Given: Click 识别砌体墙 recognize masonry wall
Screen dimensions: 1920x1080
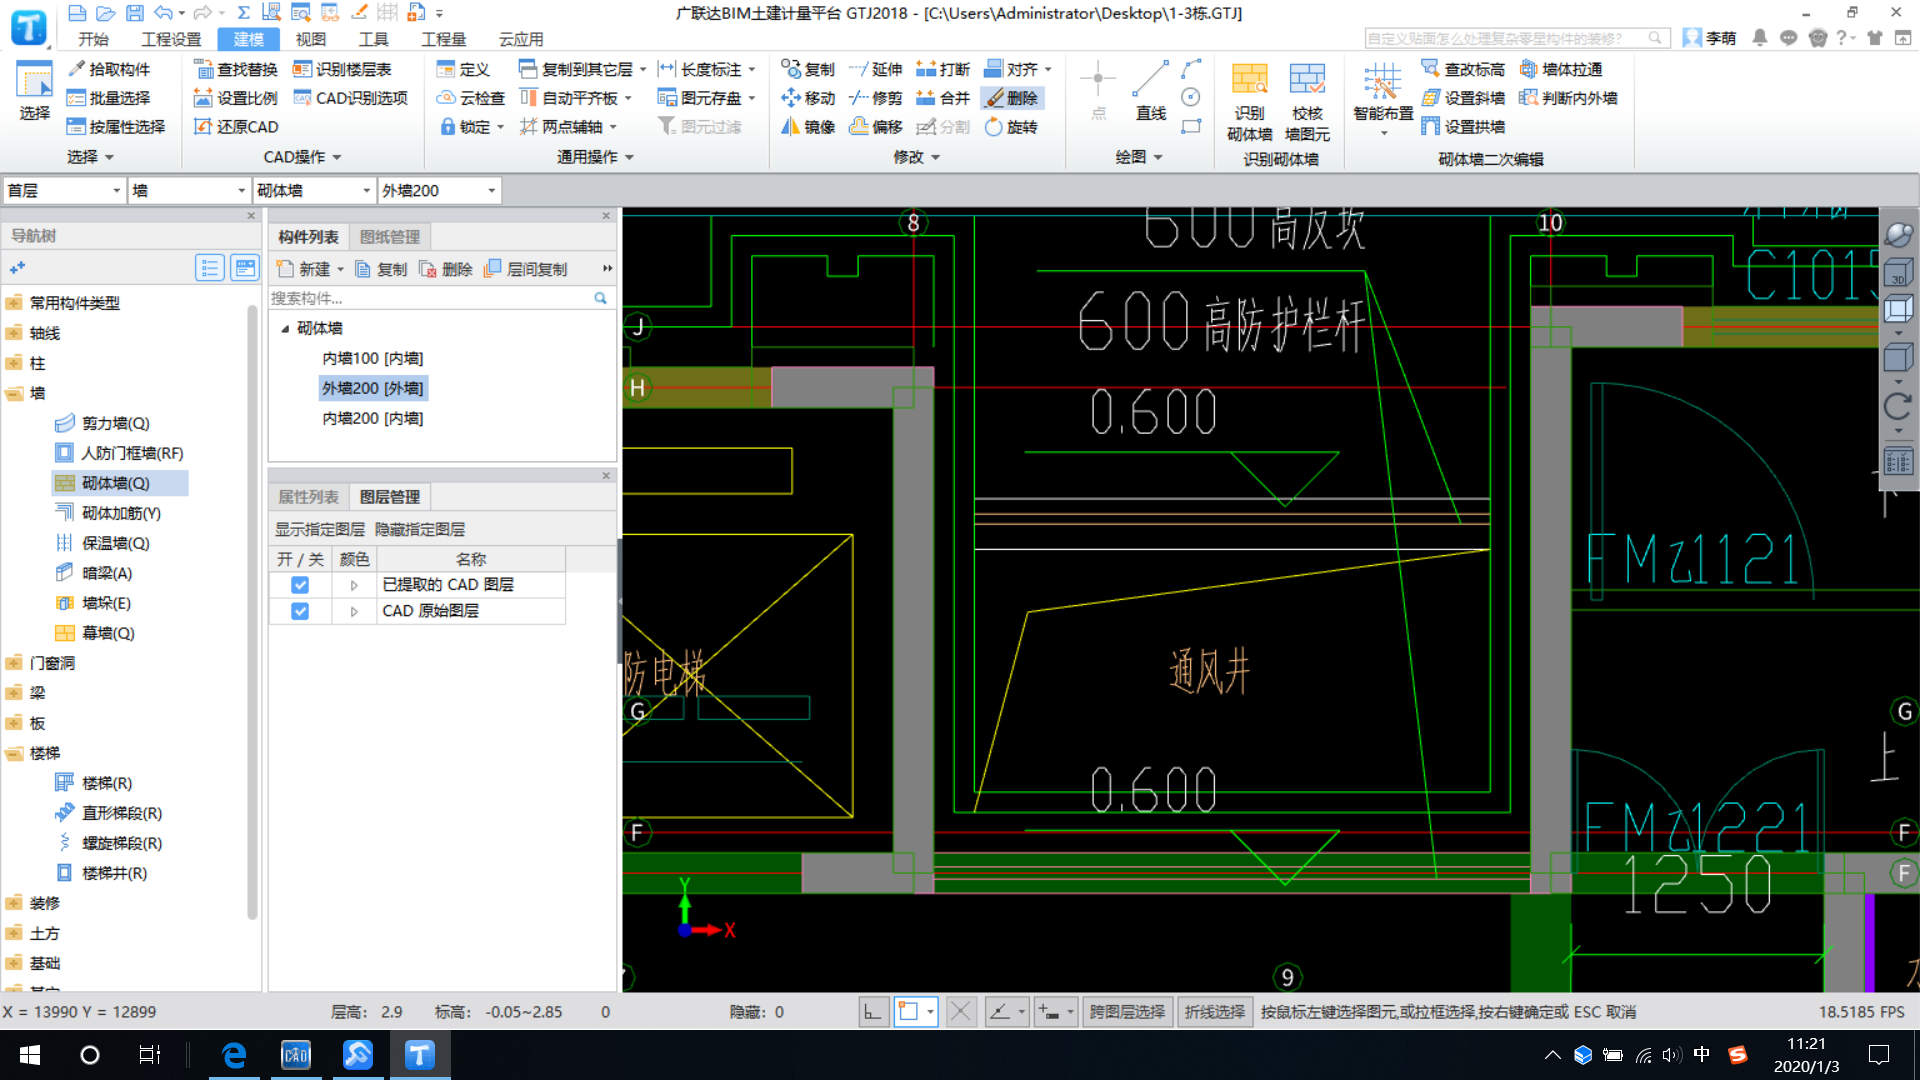Looking at the screenshot, I should [x=1249, y=102].
